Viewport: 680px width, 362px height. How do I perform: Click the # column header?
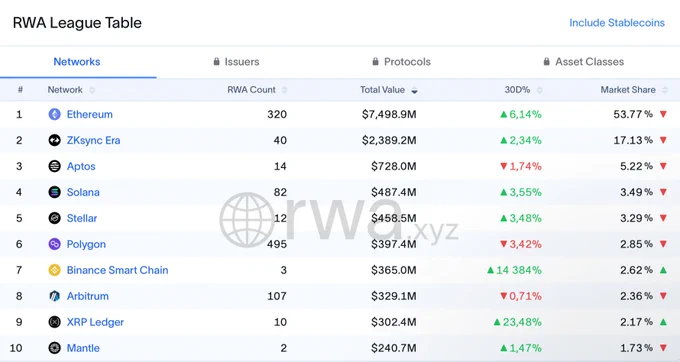(20, 90)
